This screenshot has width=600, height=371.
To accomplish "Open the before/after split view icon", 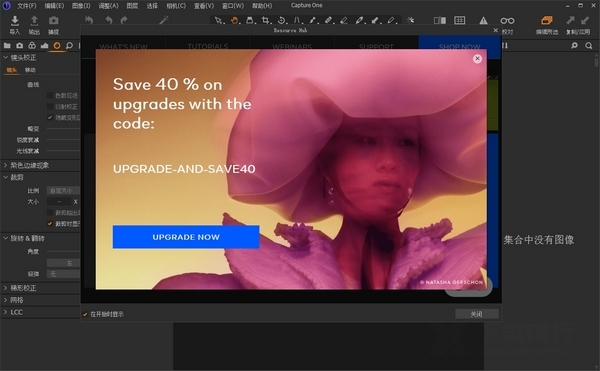I will pyautogui.click(x=440, y=20).
